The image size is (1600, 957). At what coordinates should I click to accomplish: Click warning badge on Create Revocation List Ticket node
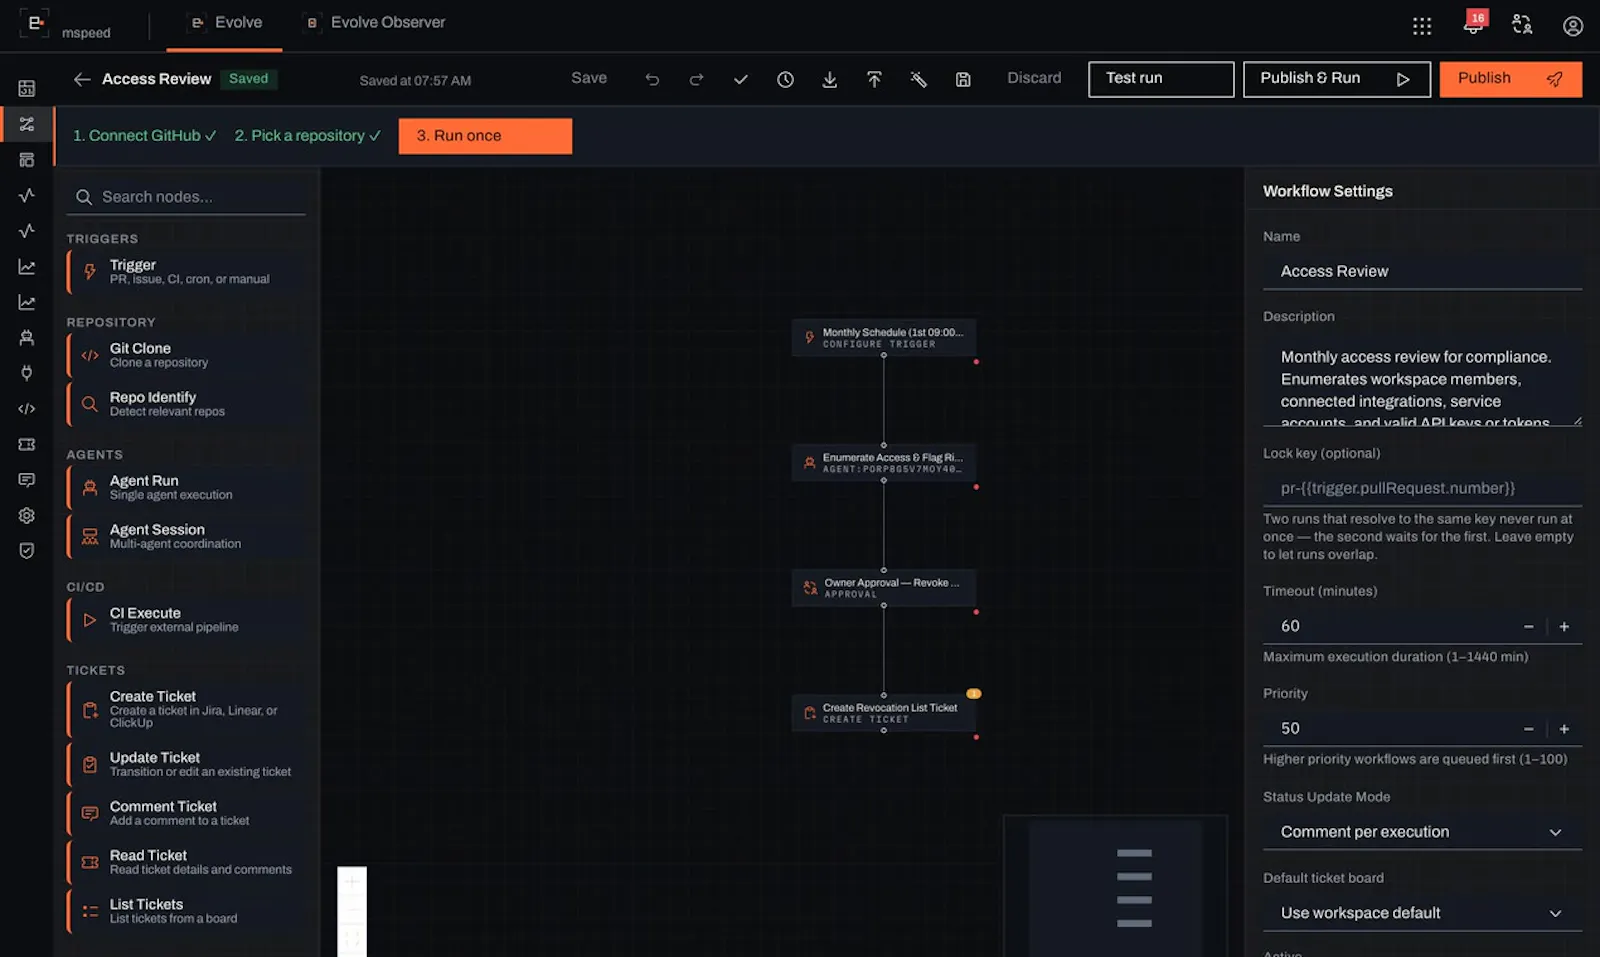(x=973, y=694)
